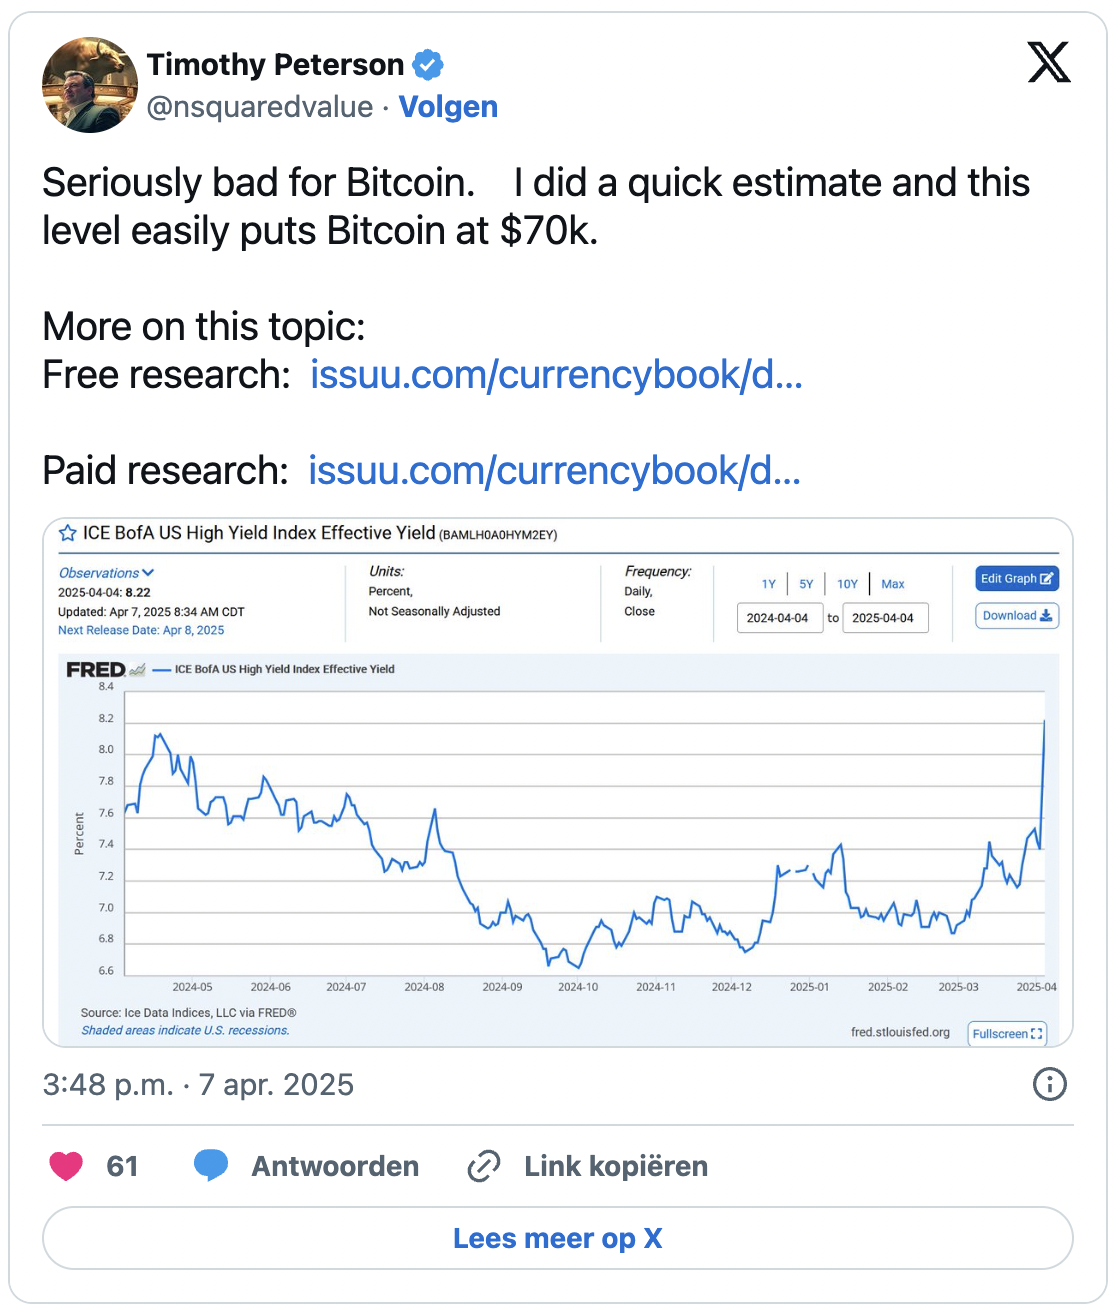Click the Volgen follow link
Image resolution: width=1118 pixels, height=1312 pixels.
tap(448, 107)
